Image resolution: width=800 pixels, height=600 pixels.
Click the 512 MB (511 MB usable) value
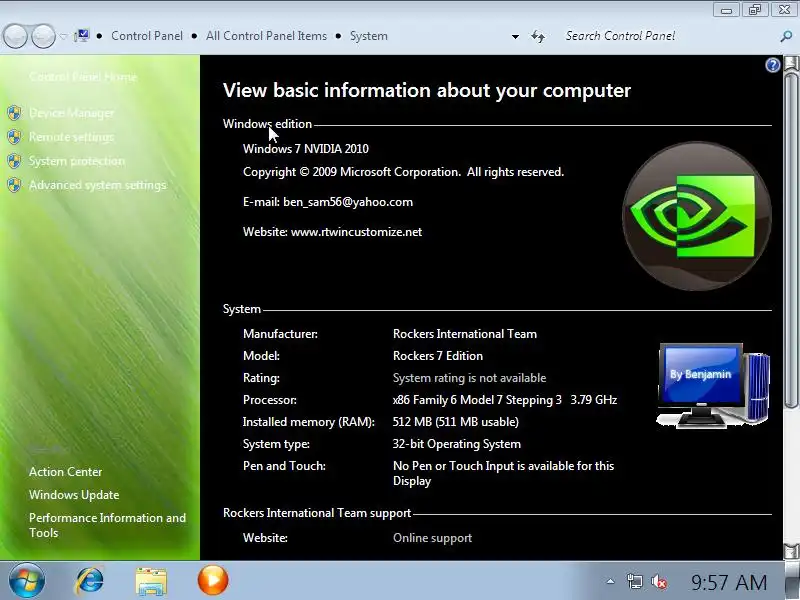[456, 422]
